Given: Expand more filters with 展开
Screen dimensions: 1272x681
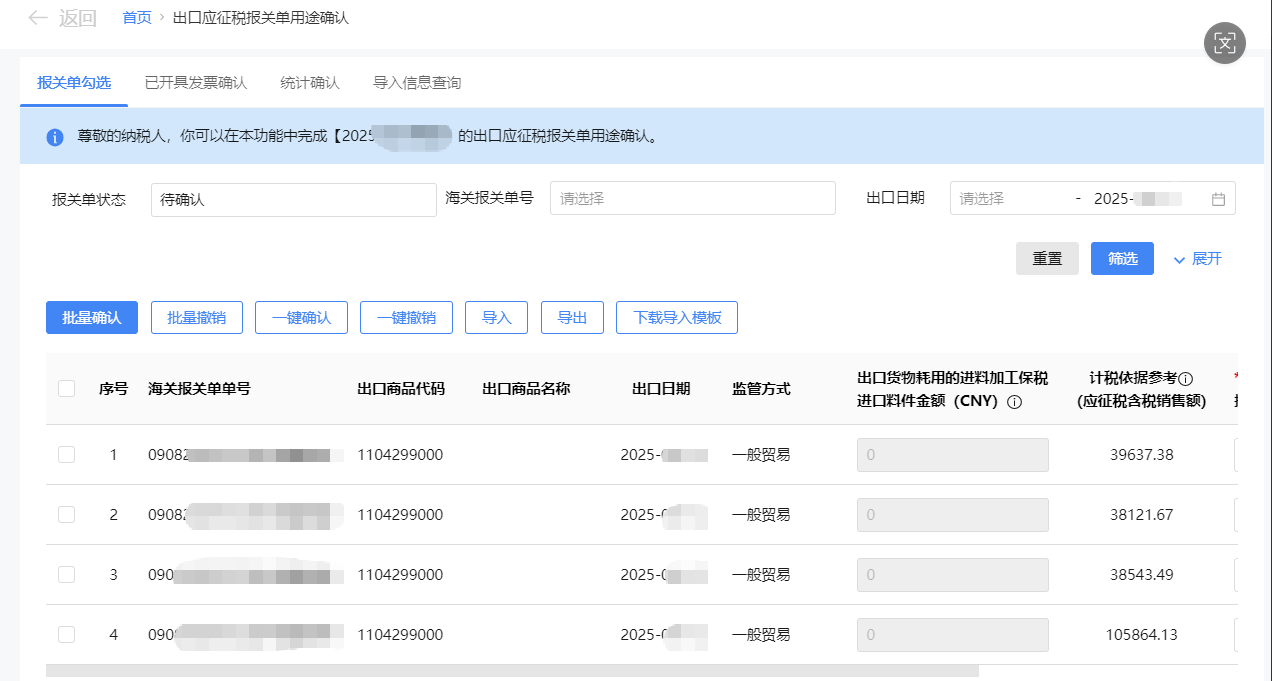Looking at the screenshot, I should tap(1197, 259).
